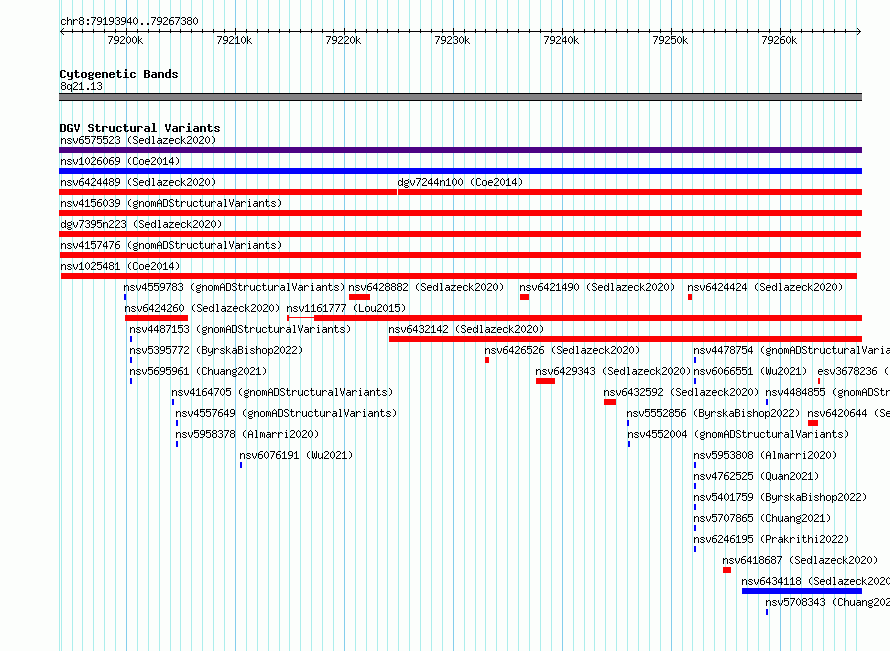
Task: Click the nsv1025481 (Coe2014) label
Action: pyautogui.click(x=120, y=266)
